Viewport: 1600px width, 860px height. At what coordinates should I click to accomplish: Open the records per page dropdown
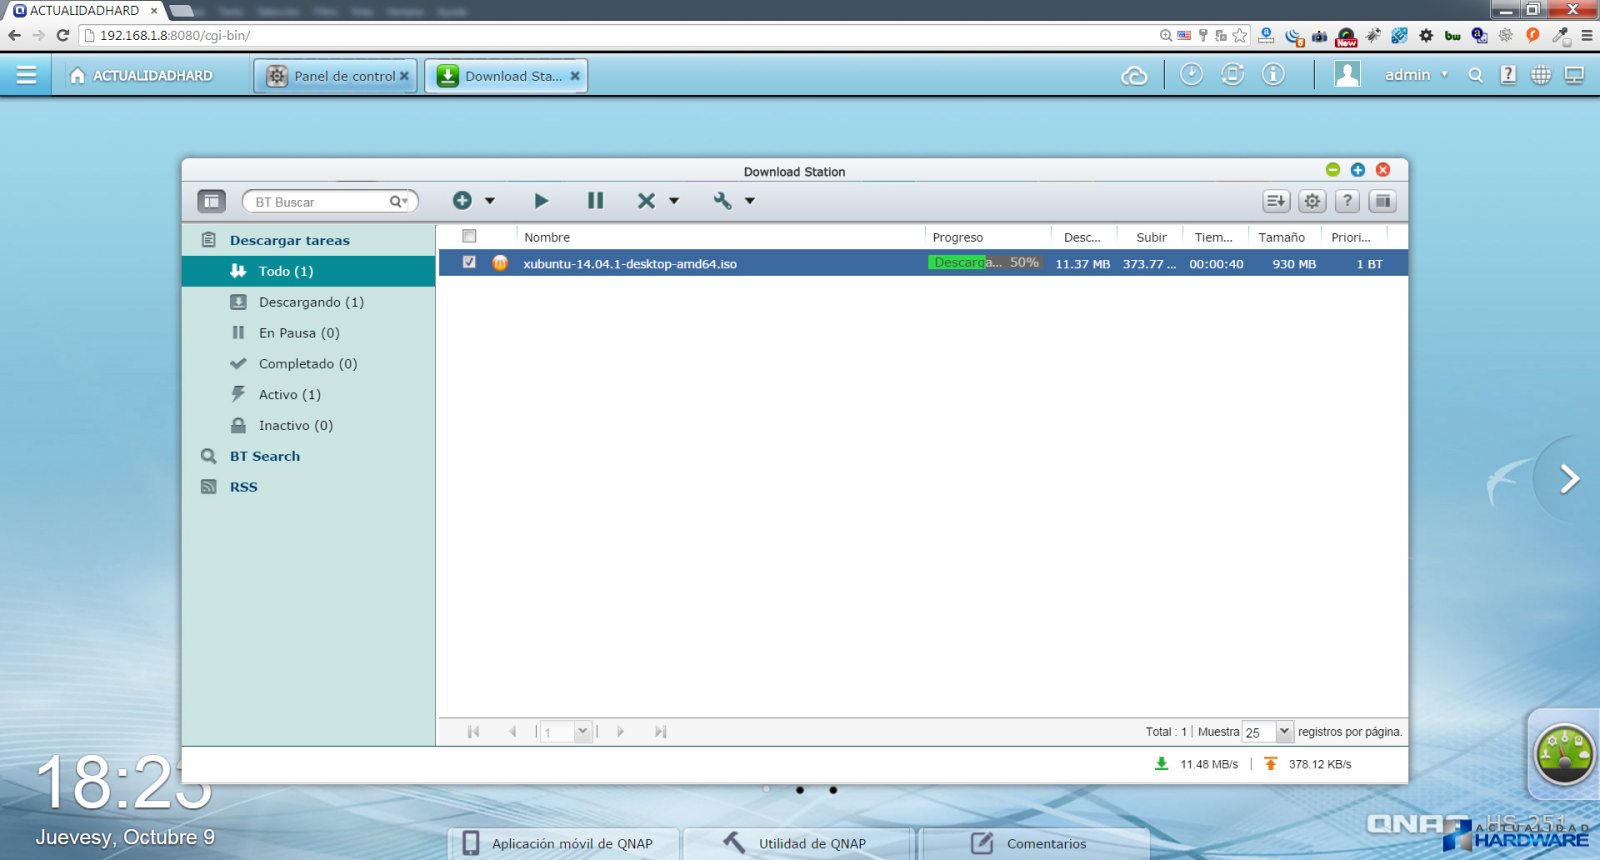1284,732
